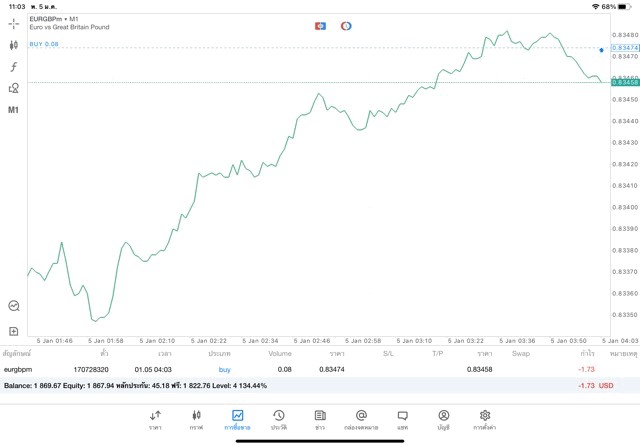Select the eurgbpm buy position row
The height and width of the screenshot is (447, 640).
(x=300, y=369)
